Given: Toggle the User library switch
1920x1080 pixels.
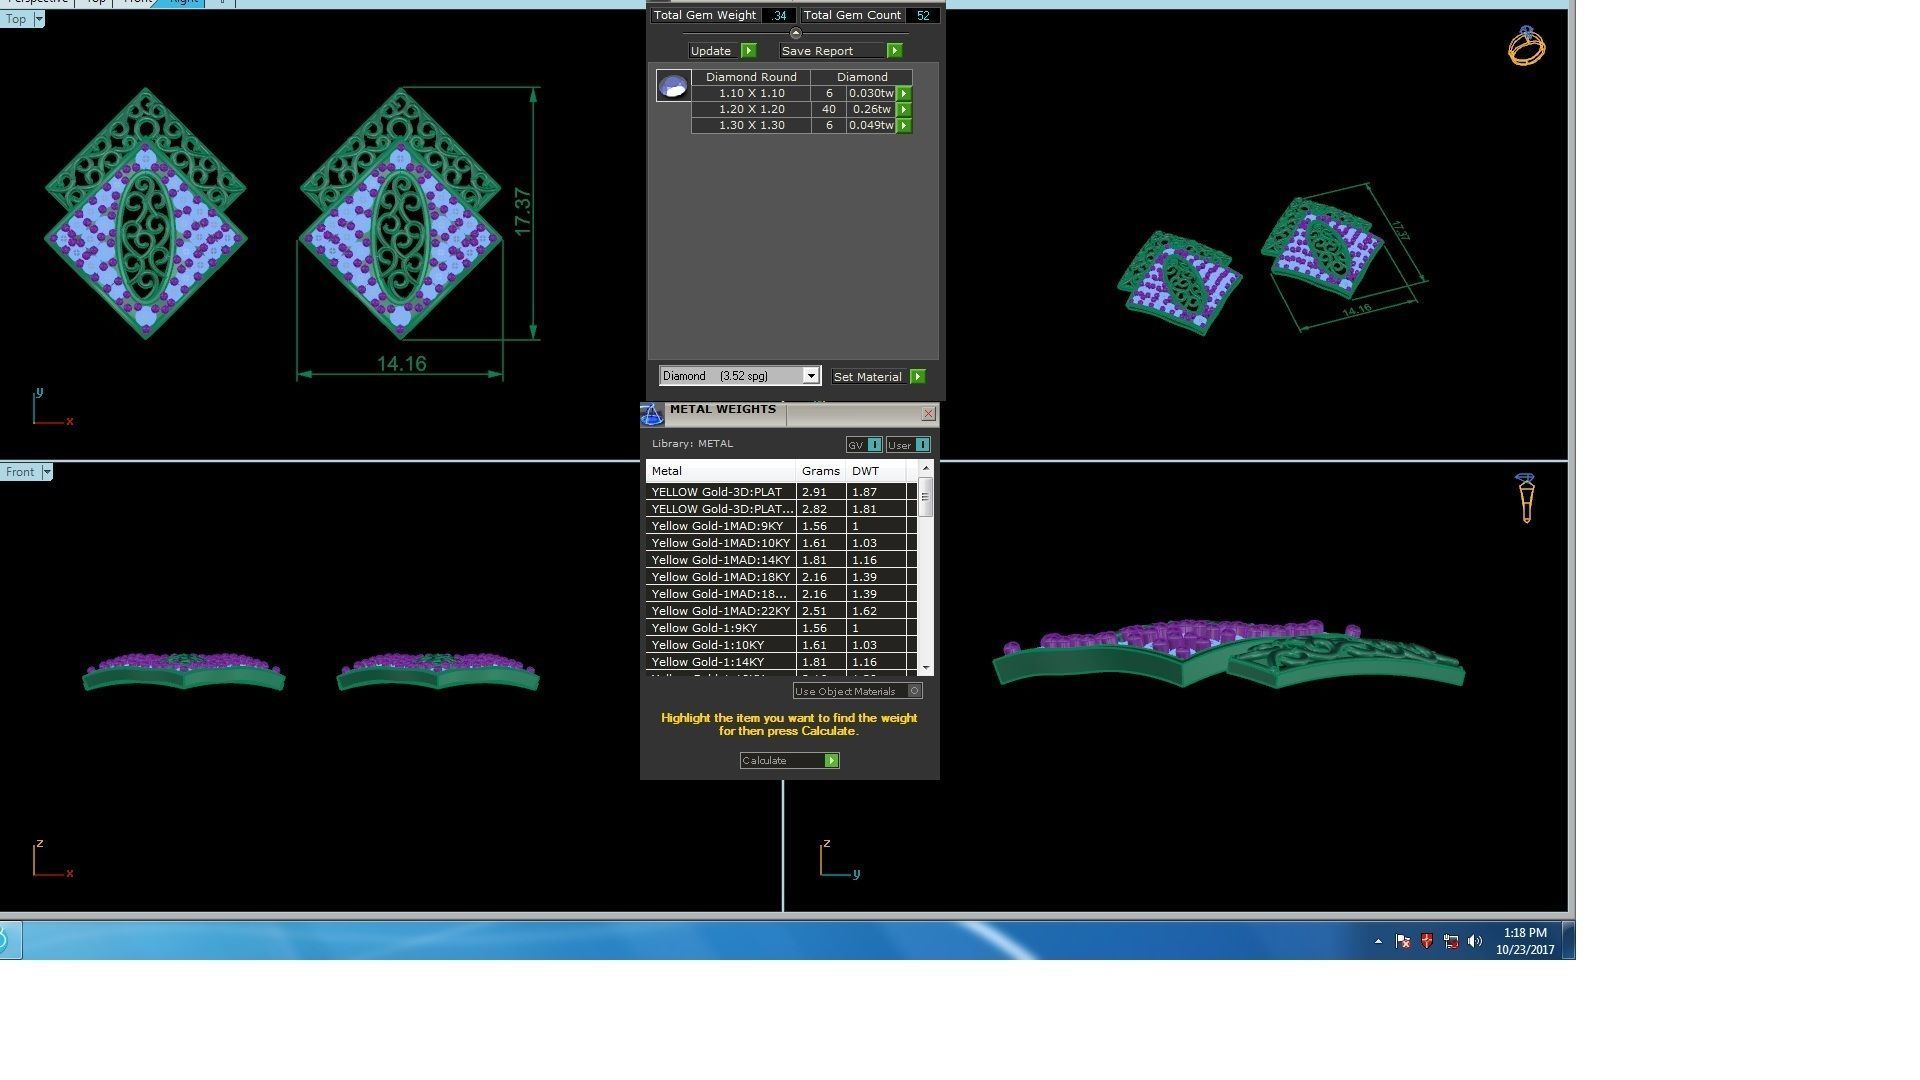Looking at the screenshot, I should [x=922, y=445].
